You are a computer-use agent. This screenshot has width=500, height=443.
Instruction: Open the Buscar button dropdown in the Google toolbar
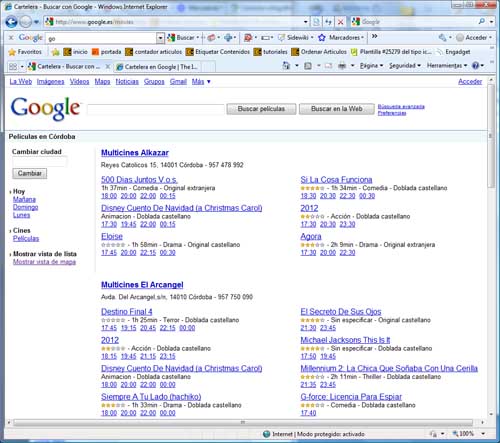coord(198,38)
